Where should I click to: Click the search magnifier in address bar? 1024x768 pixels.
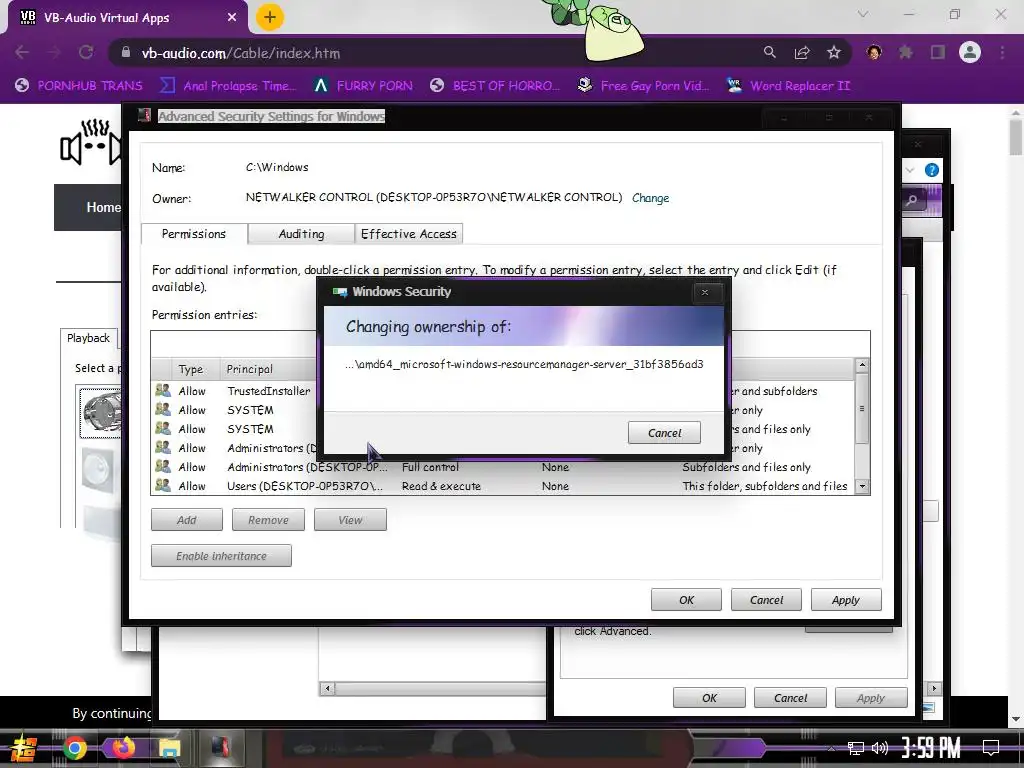click(x=770, y=52)
